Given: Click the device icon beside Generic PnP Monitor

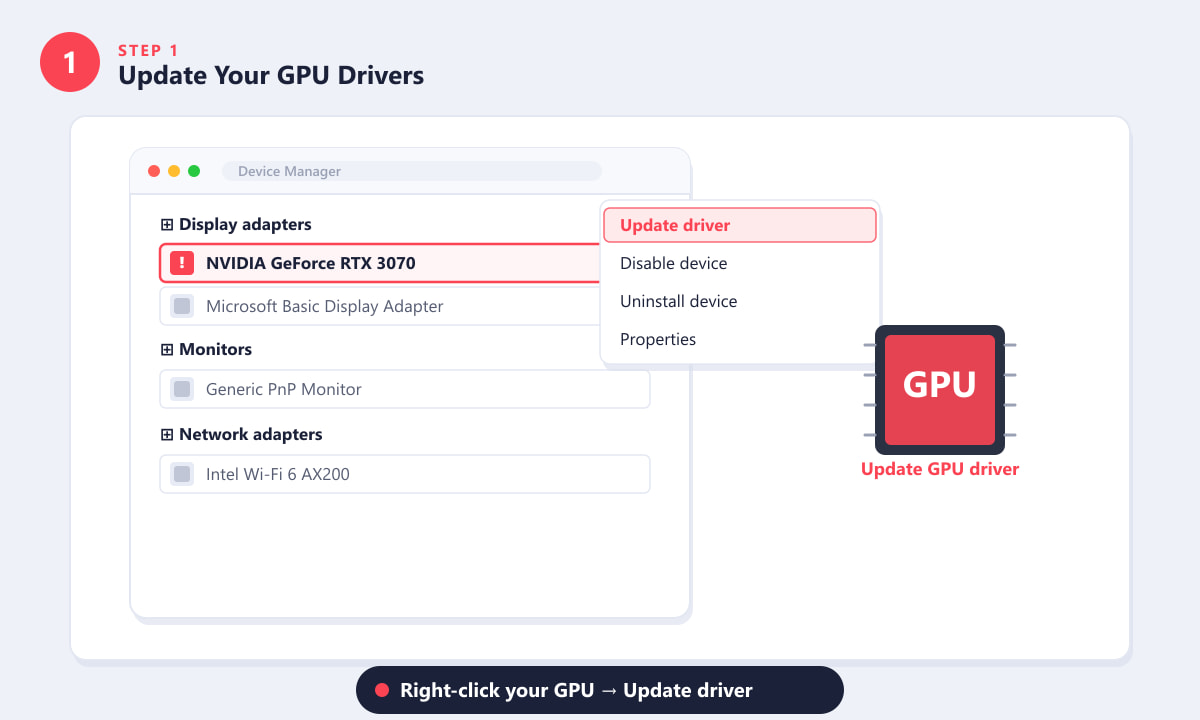Looking at the screenshot, I should (x=182, y=389).
